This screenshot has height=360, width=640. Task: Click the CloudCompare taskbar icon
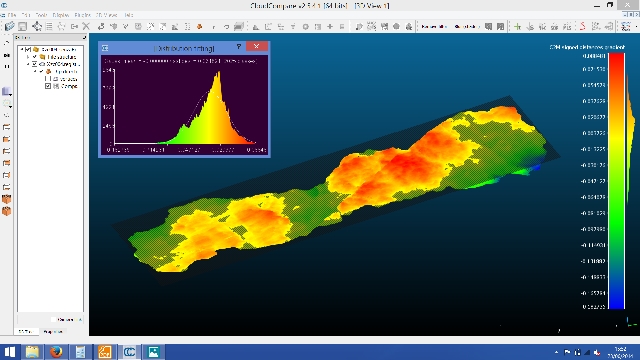tap(129, 352)
